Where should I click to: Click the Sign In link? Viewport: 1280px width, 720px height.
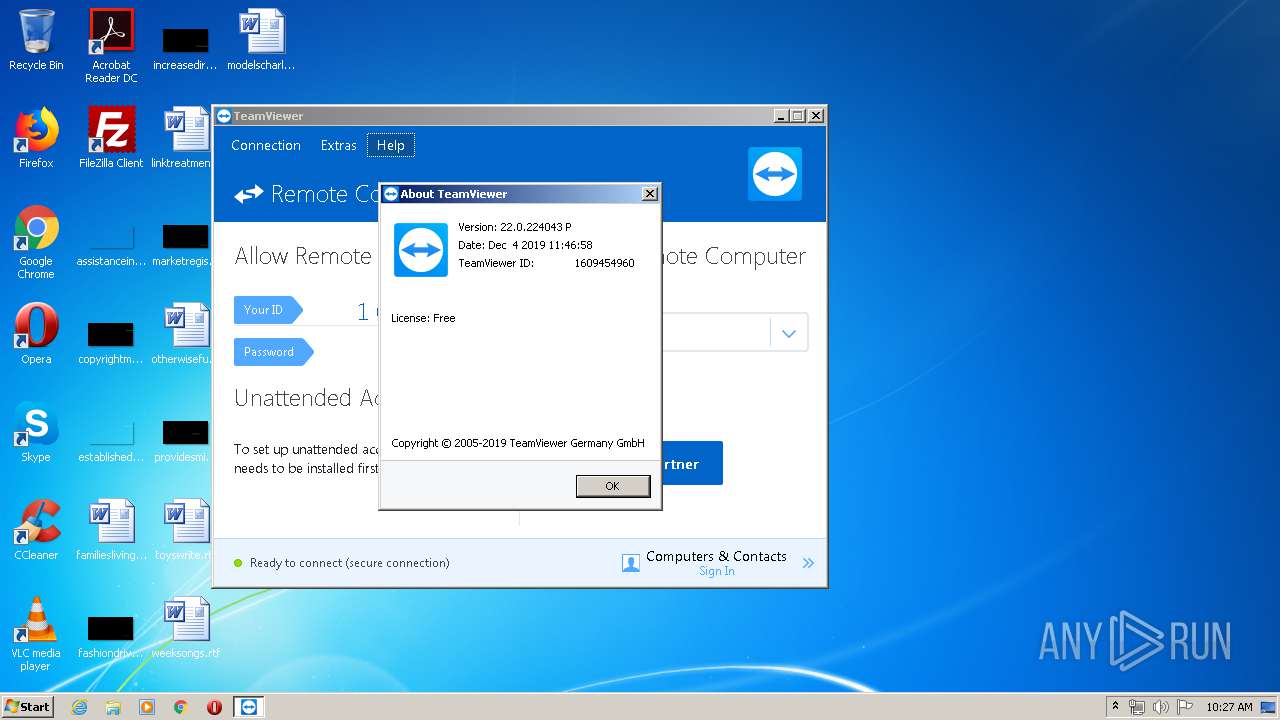pyautogui.click(x=717, y=571)
